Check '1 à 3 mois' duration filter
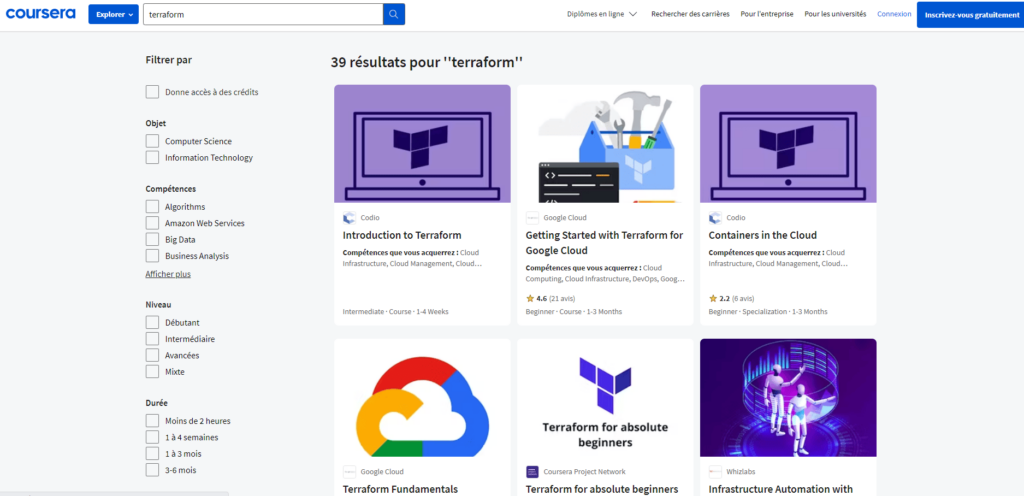The height and width of the screenshot is (496, 1024). coord(152,454)
